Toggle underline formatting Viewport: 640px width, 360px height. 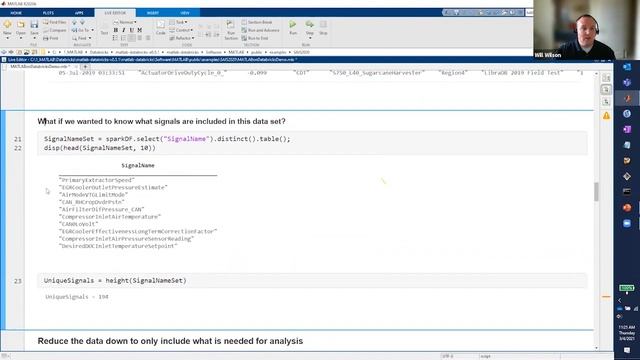pos(131,30)
